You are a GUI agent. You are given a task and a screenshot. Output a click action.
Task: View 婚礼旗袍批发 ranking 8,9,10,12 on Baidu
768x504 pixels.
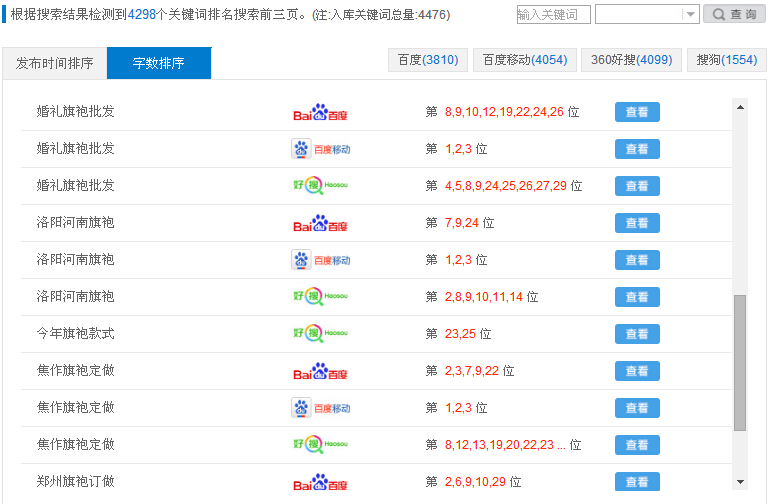(637, 112)
